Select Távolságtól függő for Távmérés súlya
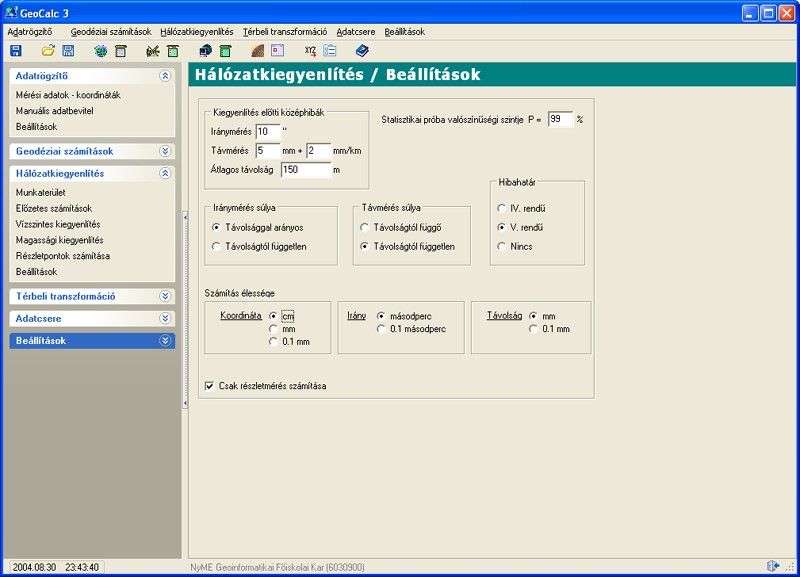This screenshot has width=800, height=577. (401, 228)
